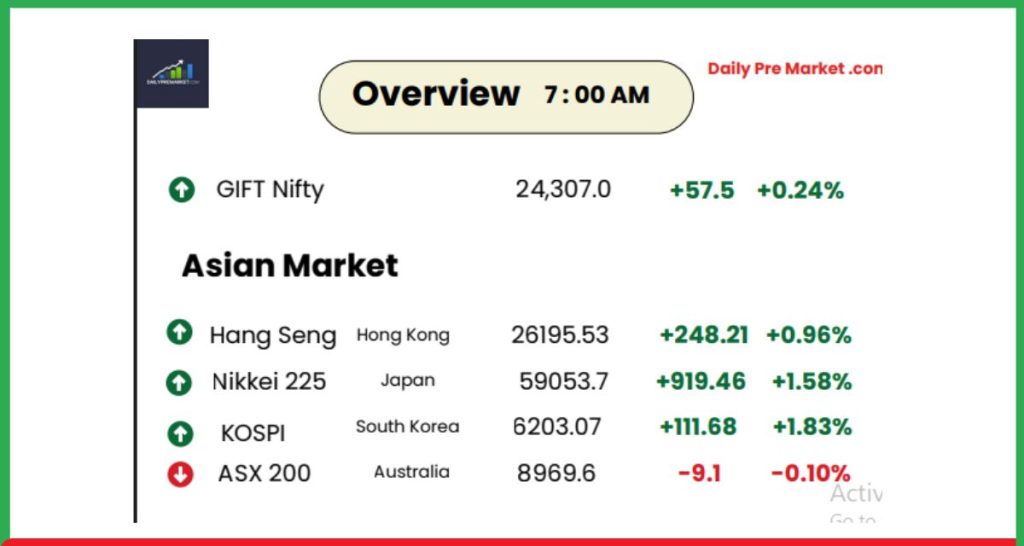This screenshot has height=546, width=1024.
Task: Click the Overview 7:00 AM header pill
Action: [505, 96]
